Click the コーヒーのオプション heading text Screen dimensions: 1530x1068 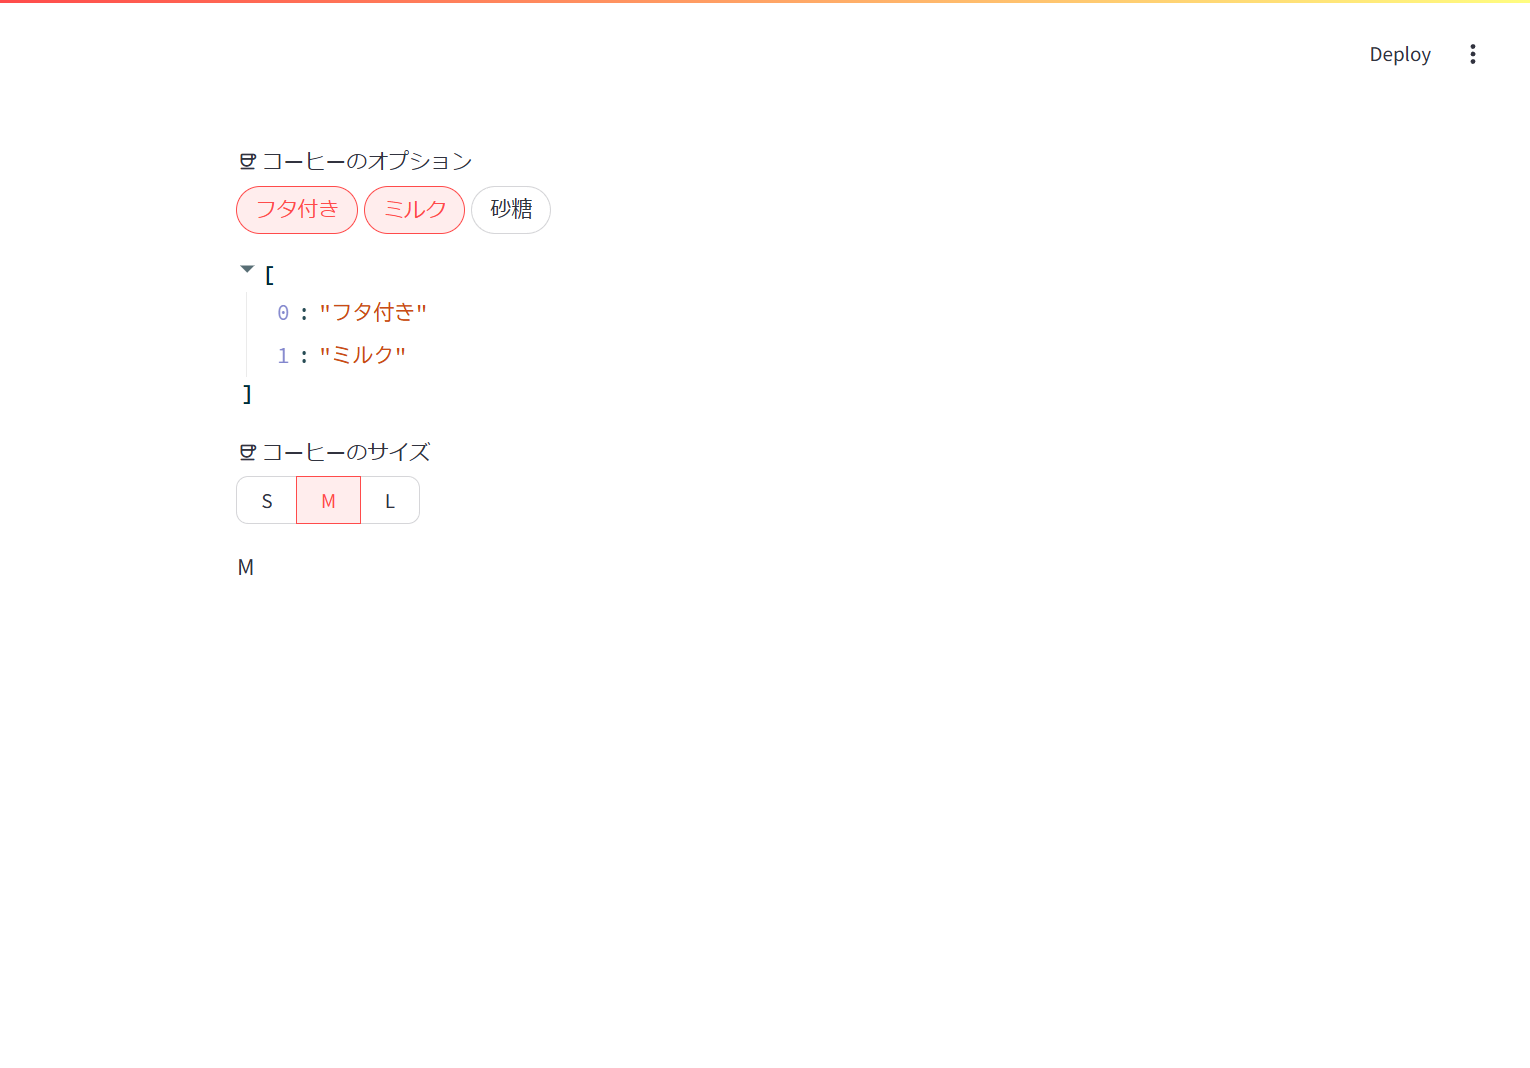click(367, 160)
